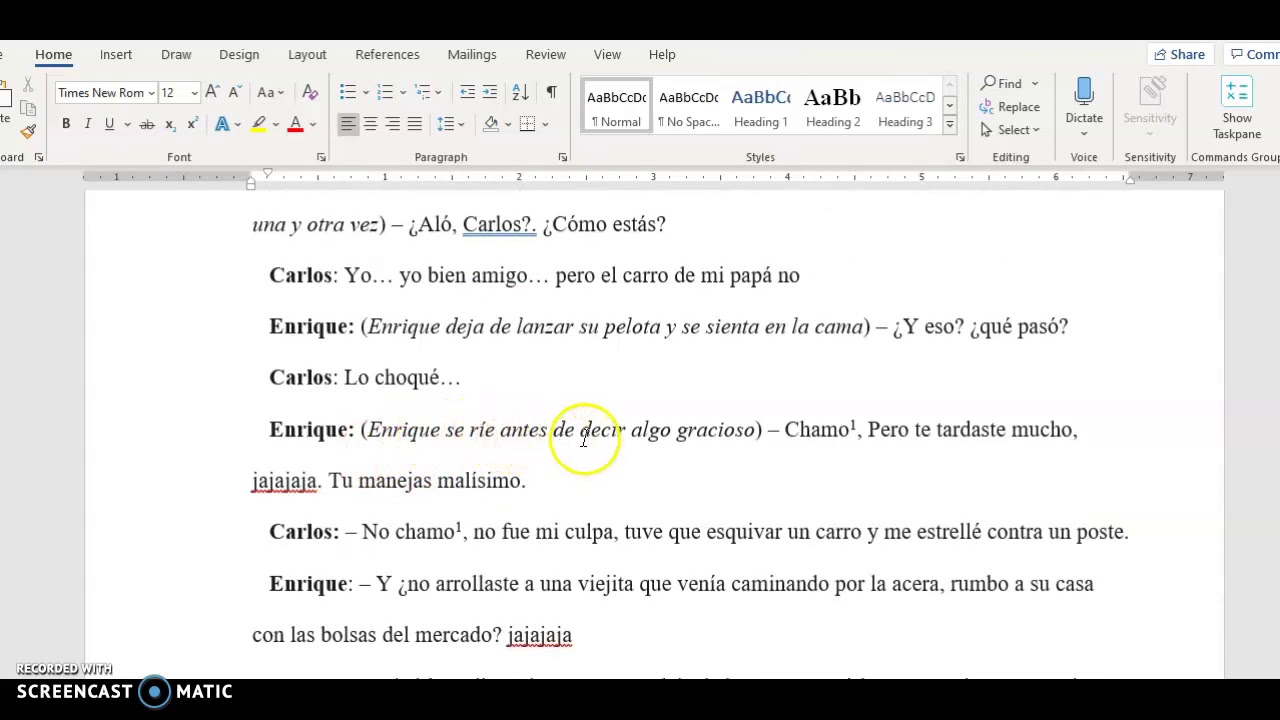1280x720 pixels.
Task: Sort text with A-Z icon
Action: pyautogui.click(x=520, y=93)
